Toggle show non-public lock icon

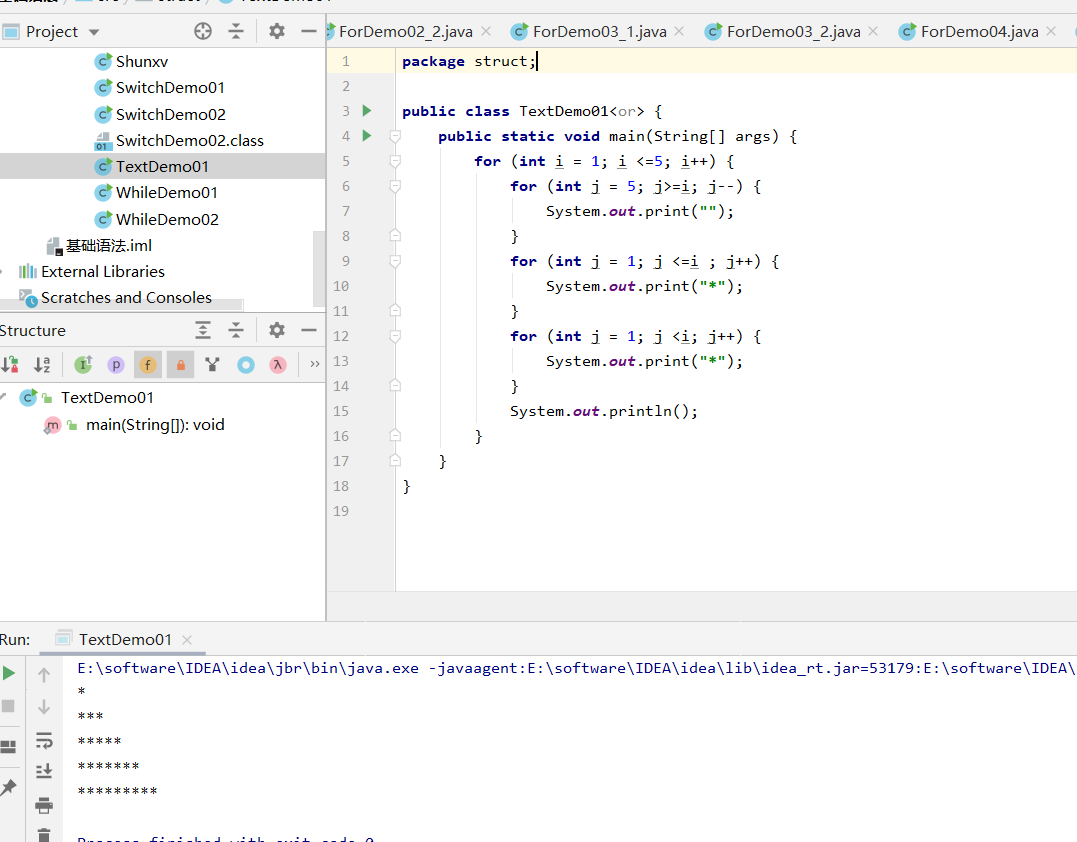click(181, 365)
